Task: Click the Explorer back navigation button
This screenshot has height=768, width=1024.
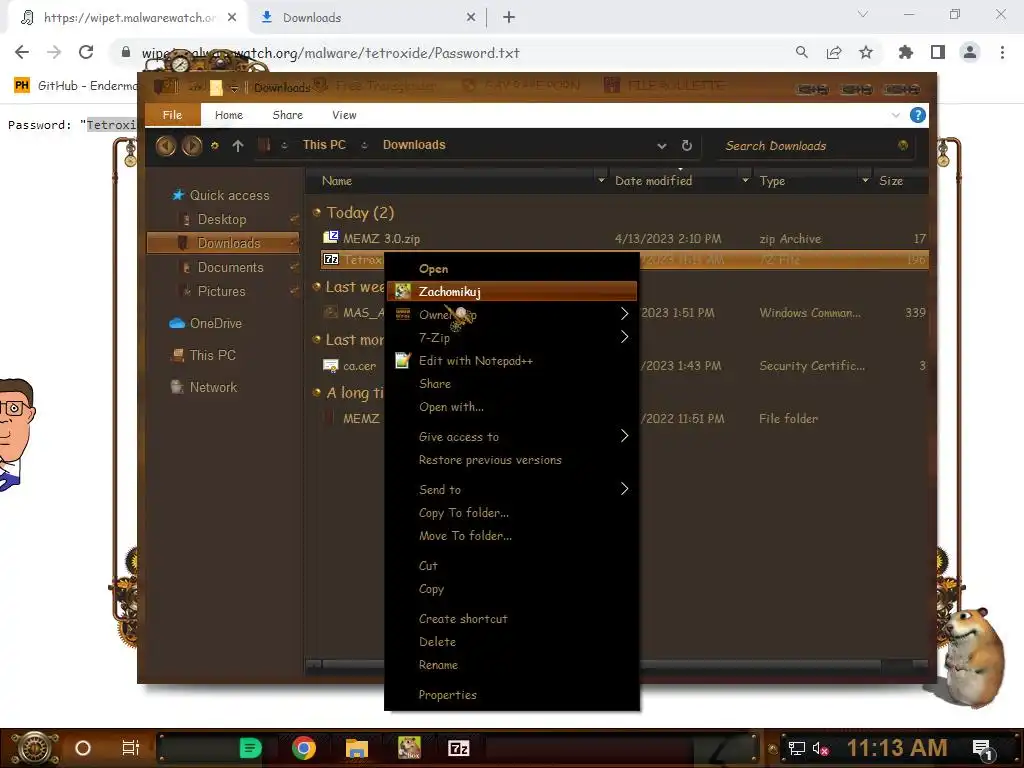Action: click(165, 145)
